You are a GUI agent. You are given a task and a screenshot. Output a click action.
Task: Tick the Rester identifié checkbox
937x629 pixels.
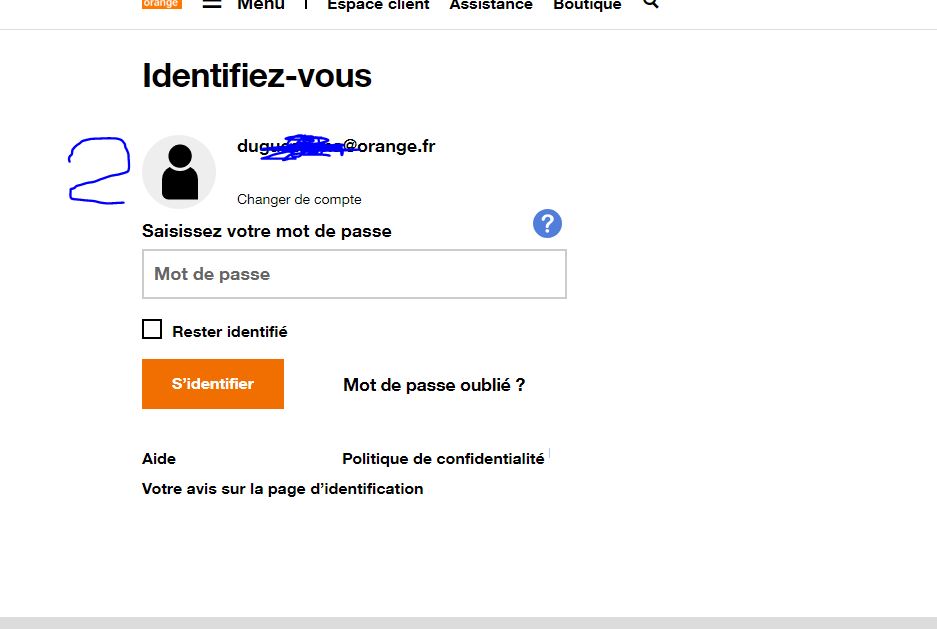click(x=152, y=329)
